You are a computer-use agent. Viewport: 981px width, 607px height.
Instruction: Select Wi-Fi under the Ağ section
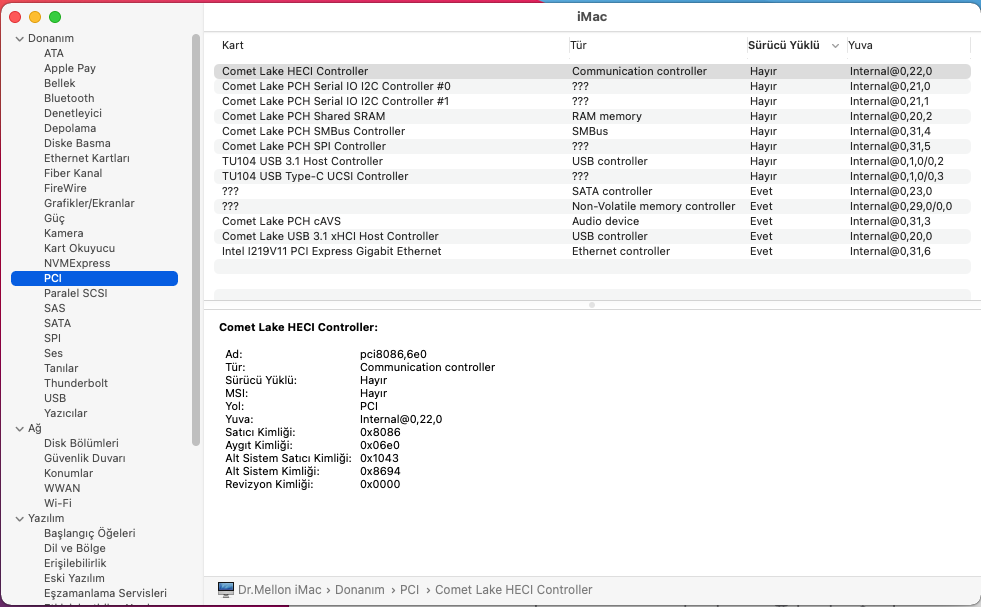[58, 503]
